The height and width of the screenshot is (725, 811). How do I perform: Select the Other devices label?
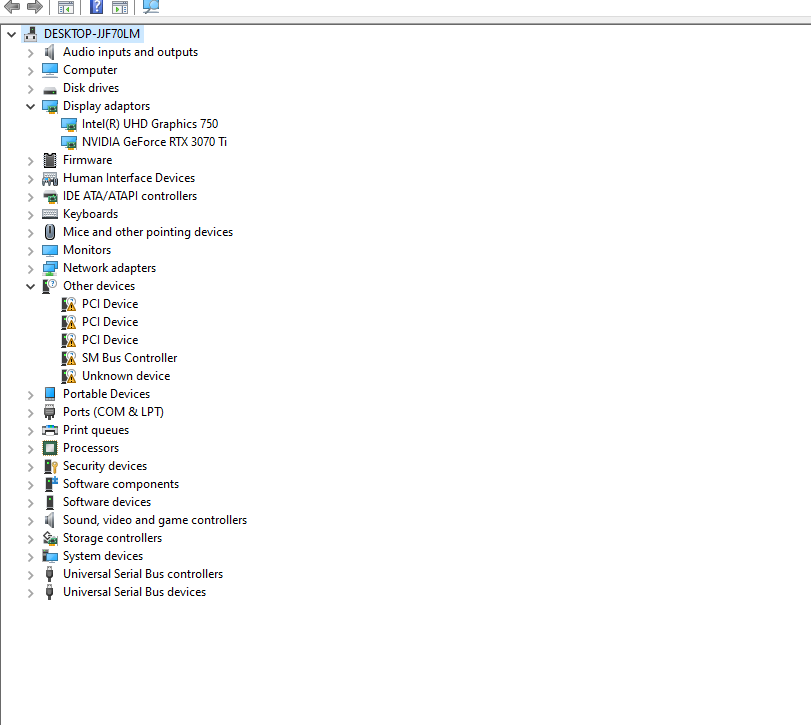point(99,286)
